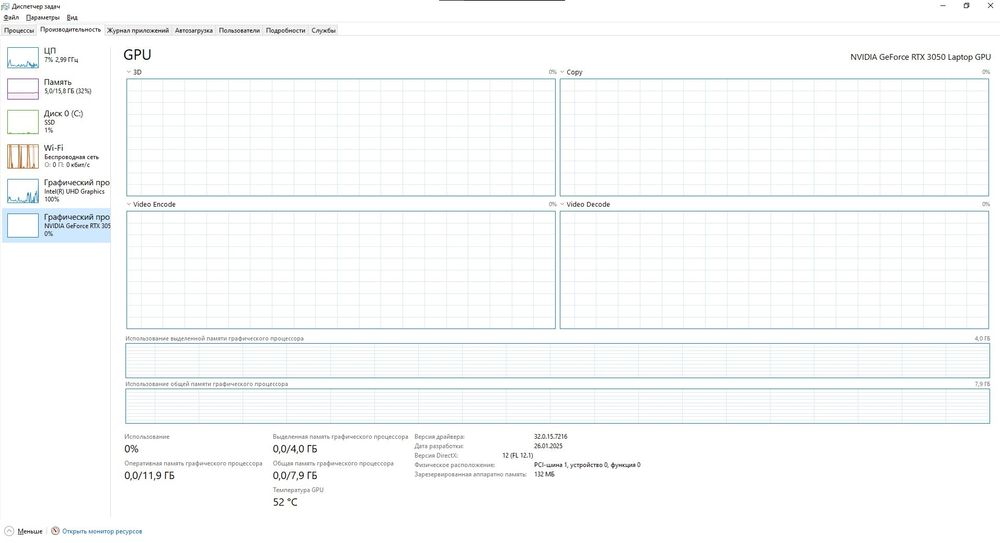Click the 0,0/7,9 ГБ shared memory value

(295, 476)
